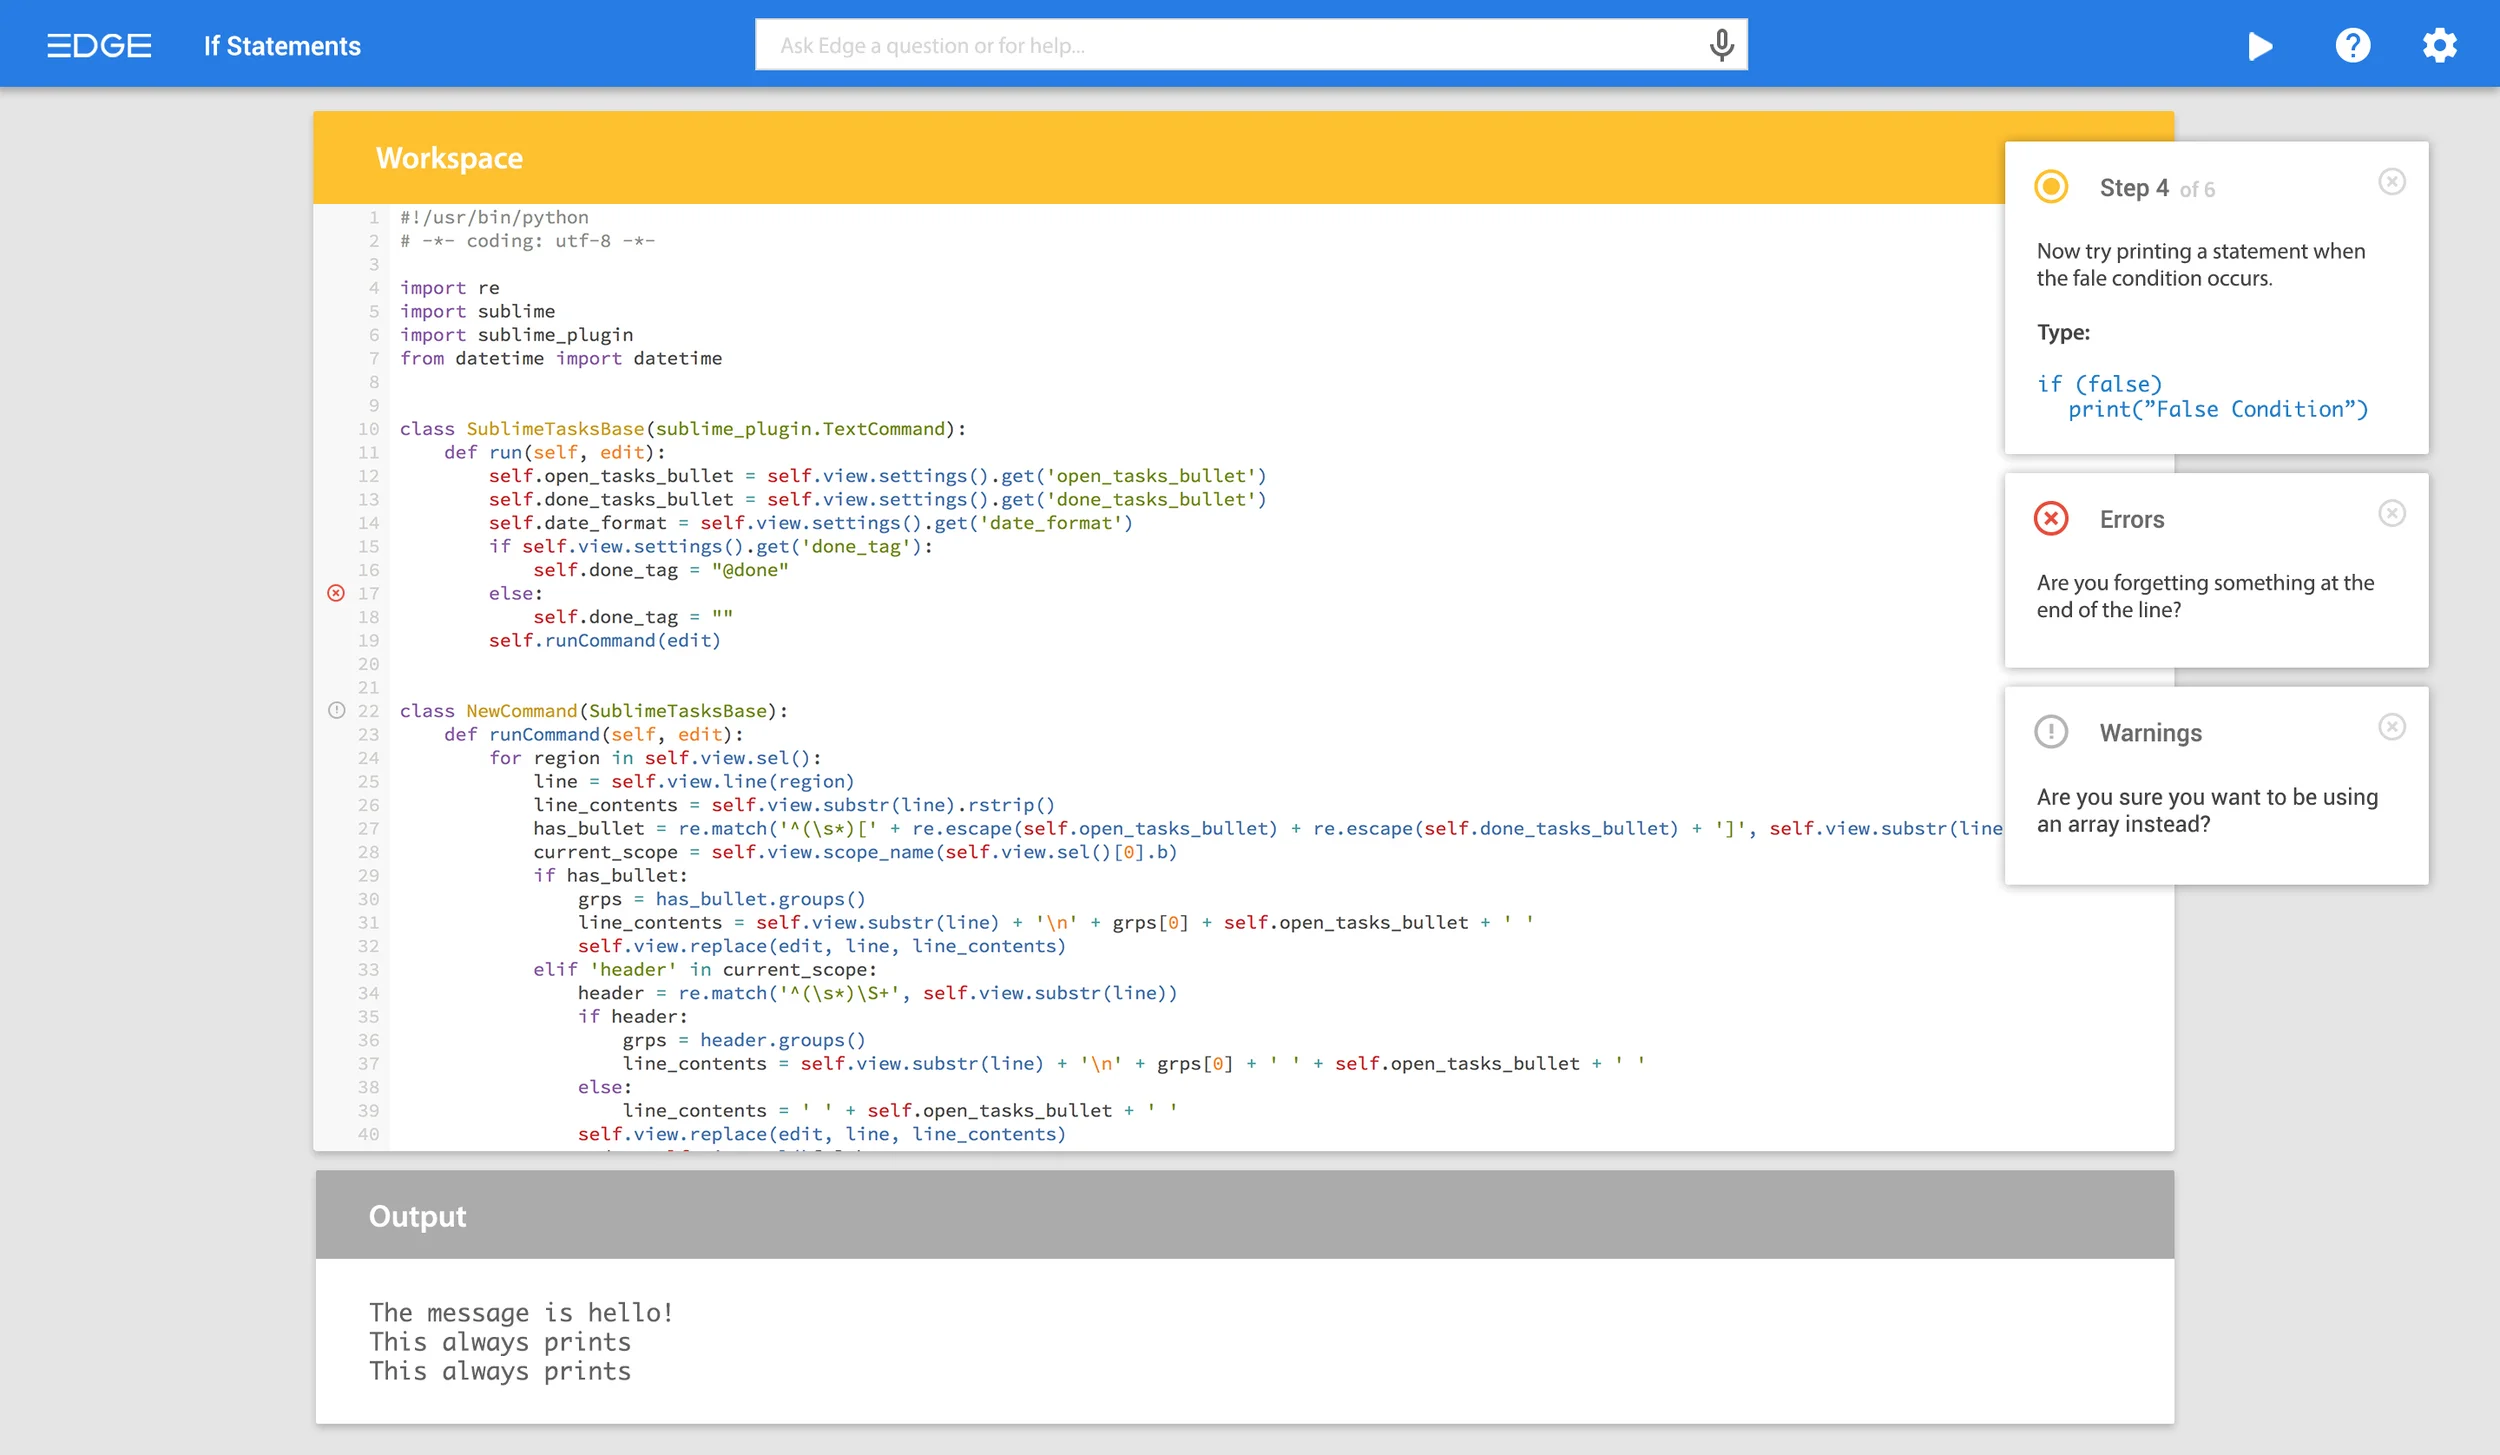This screenshot has width=2500, height=1455.
Task: Click the print False Condition code sample
Action: 2217,409
